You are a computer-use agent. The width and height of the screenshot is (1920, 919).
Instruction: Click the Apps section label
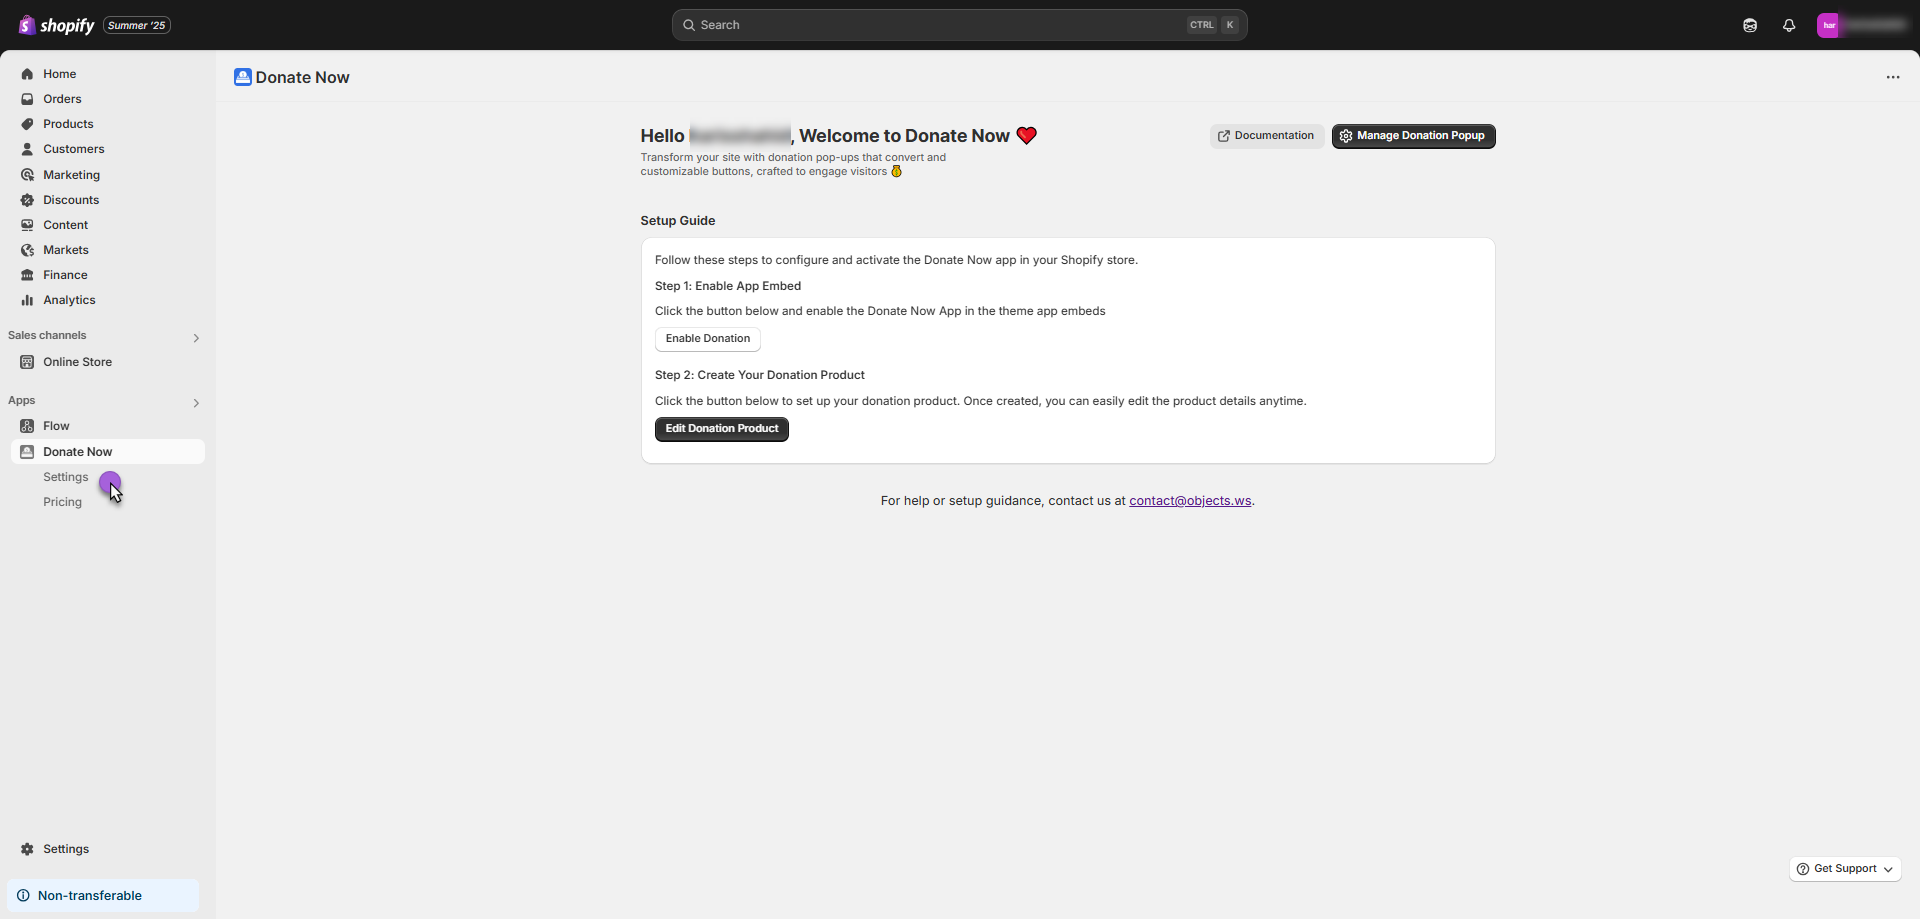coord(22,401)
